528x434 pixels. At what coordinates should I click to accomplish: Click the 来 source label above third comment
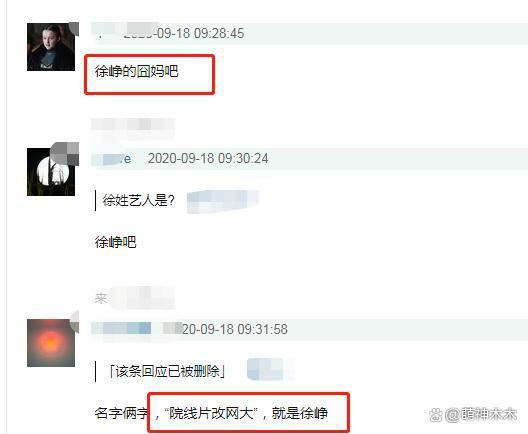[101, 298]
